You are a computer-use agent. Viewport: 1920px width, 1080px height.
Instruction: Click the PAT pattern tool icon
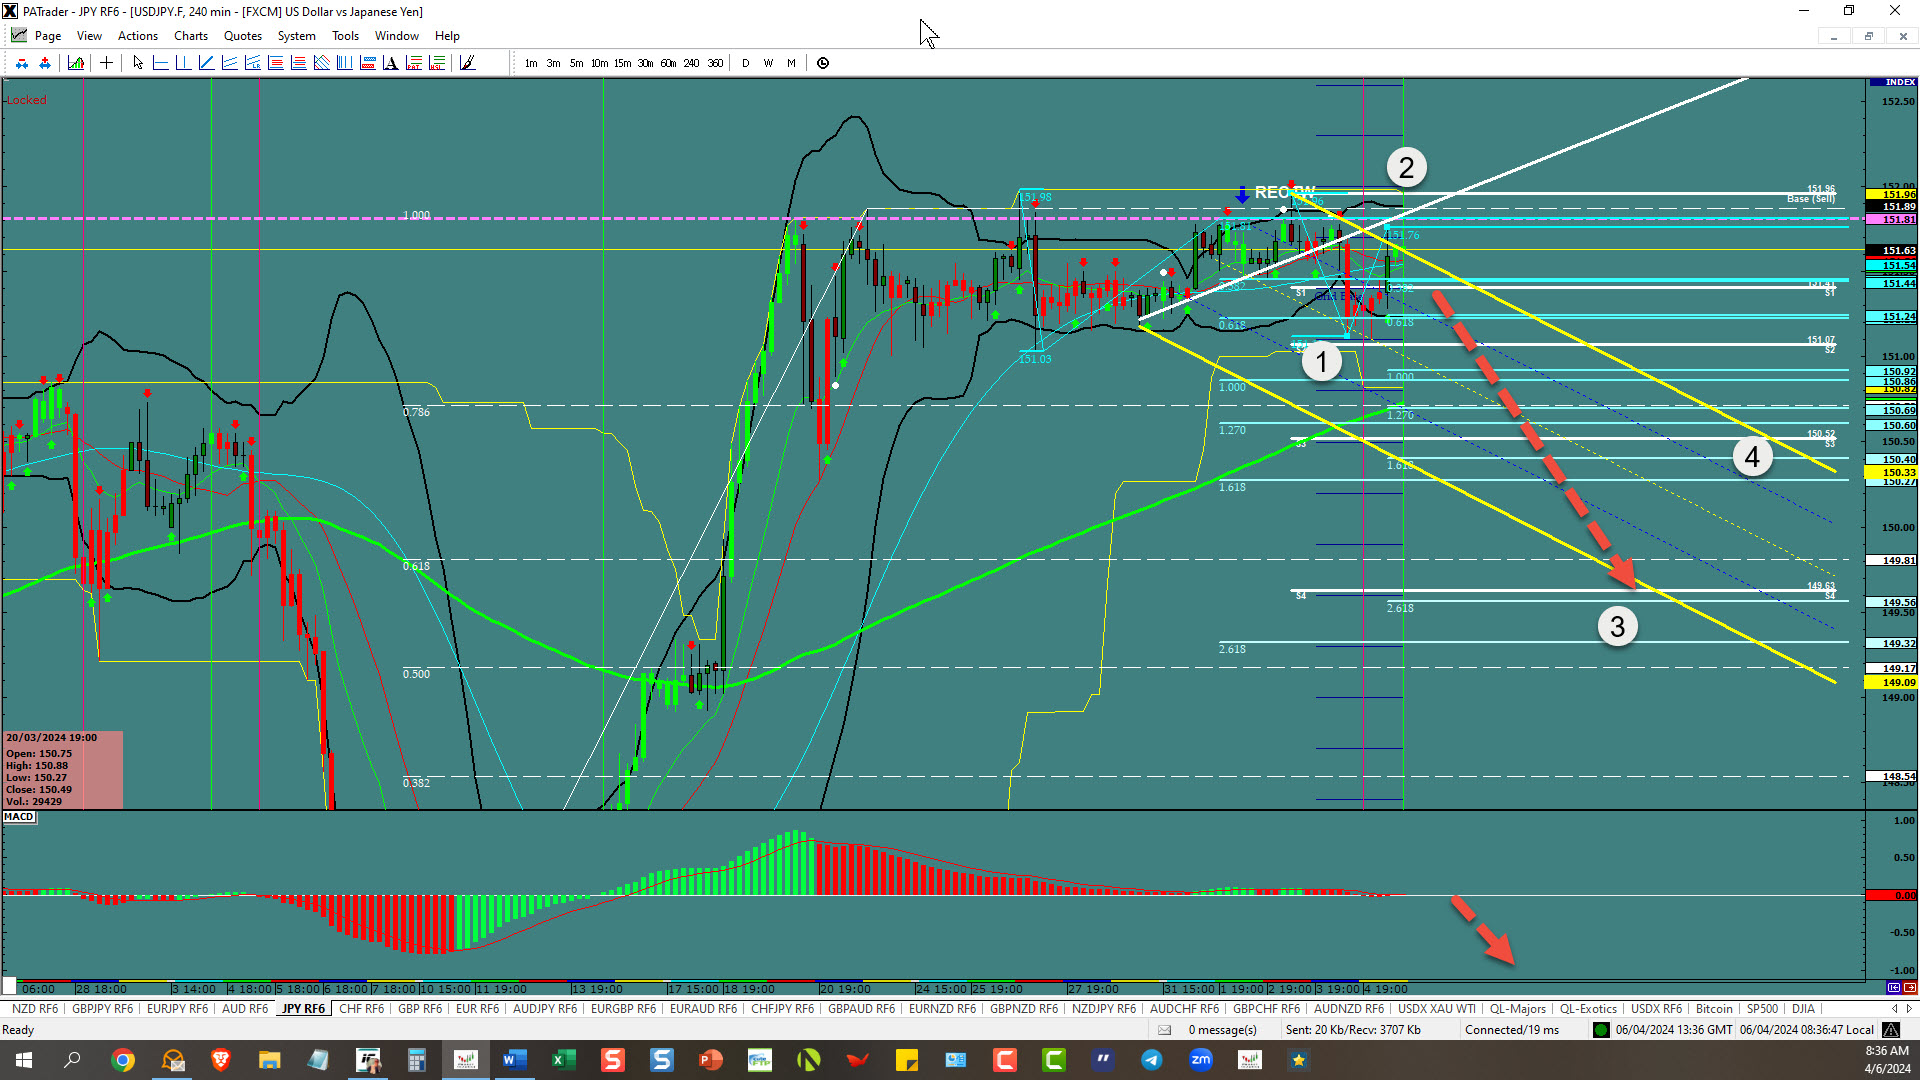pos(413,63)
